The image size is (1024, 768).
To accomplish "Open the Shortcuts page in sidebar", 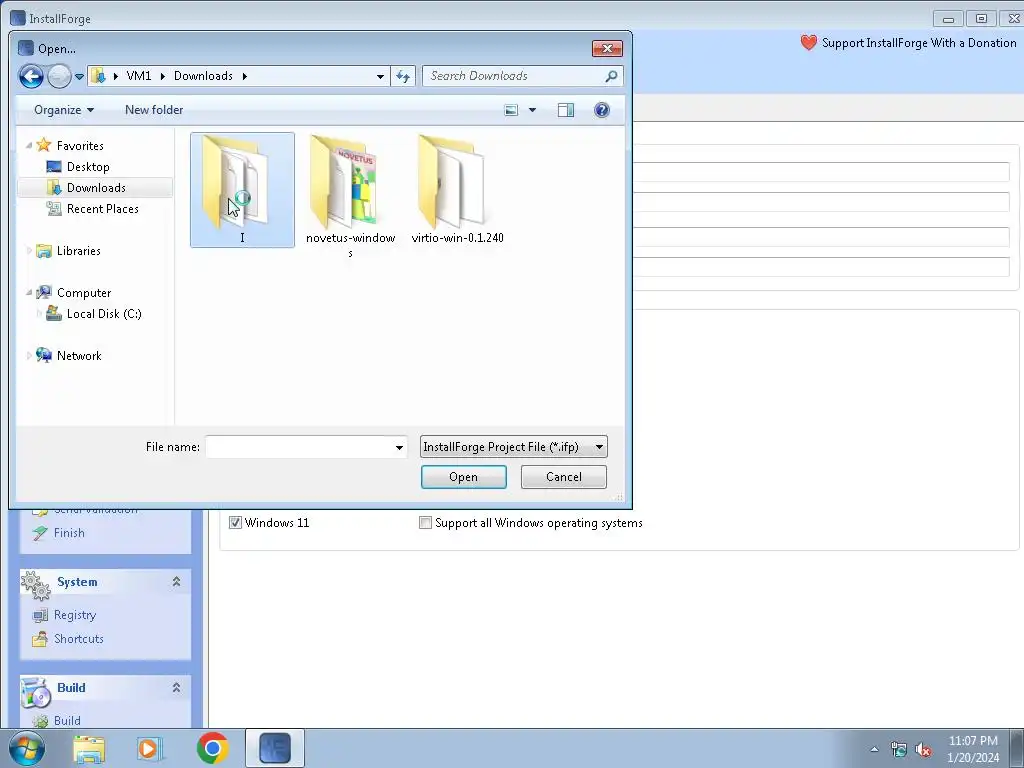I will point(78,639).
